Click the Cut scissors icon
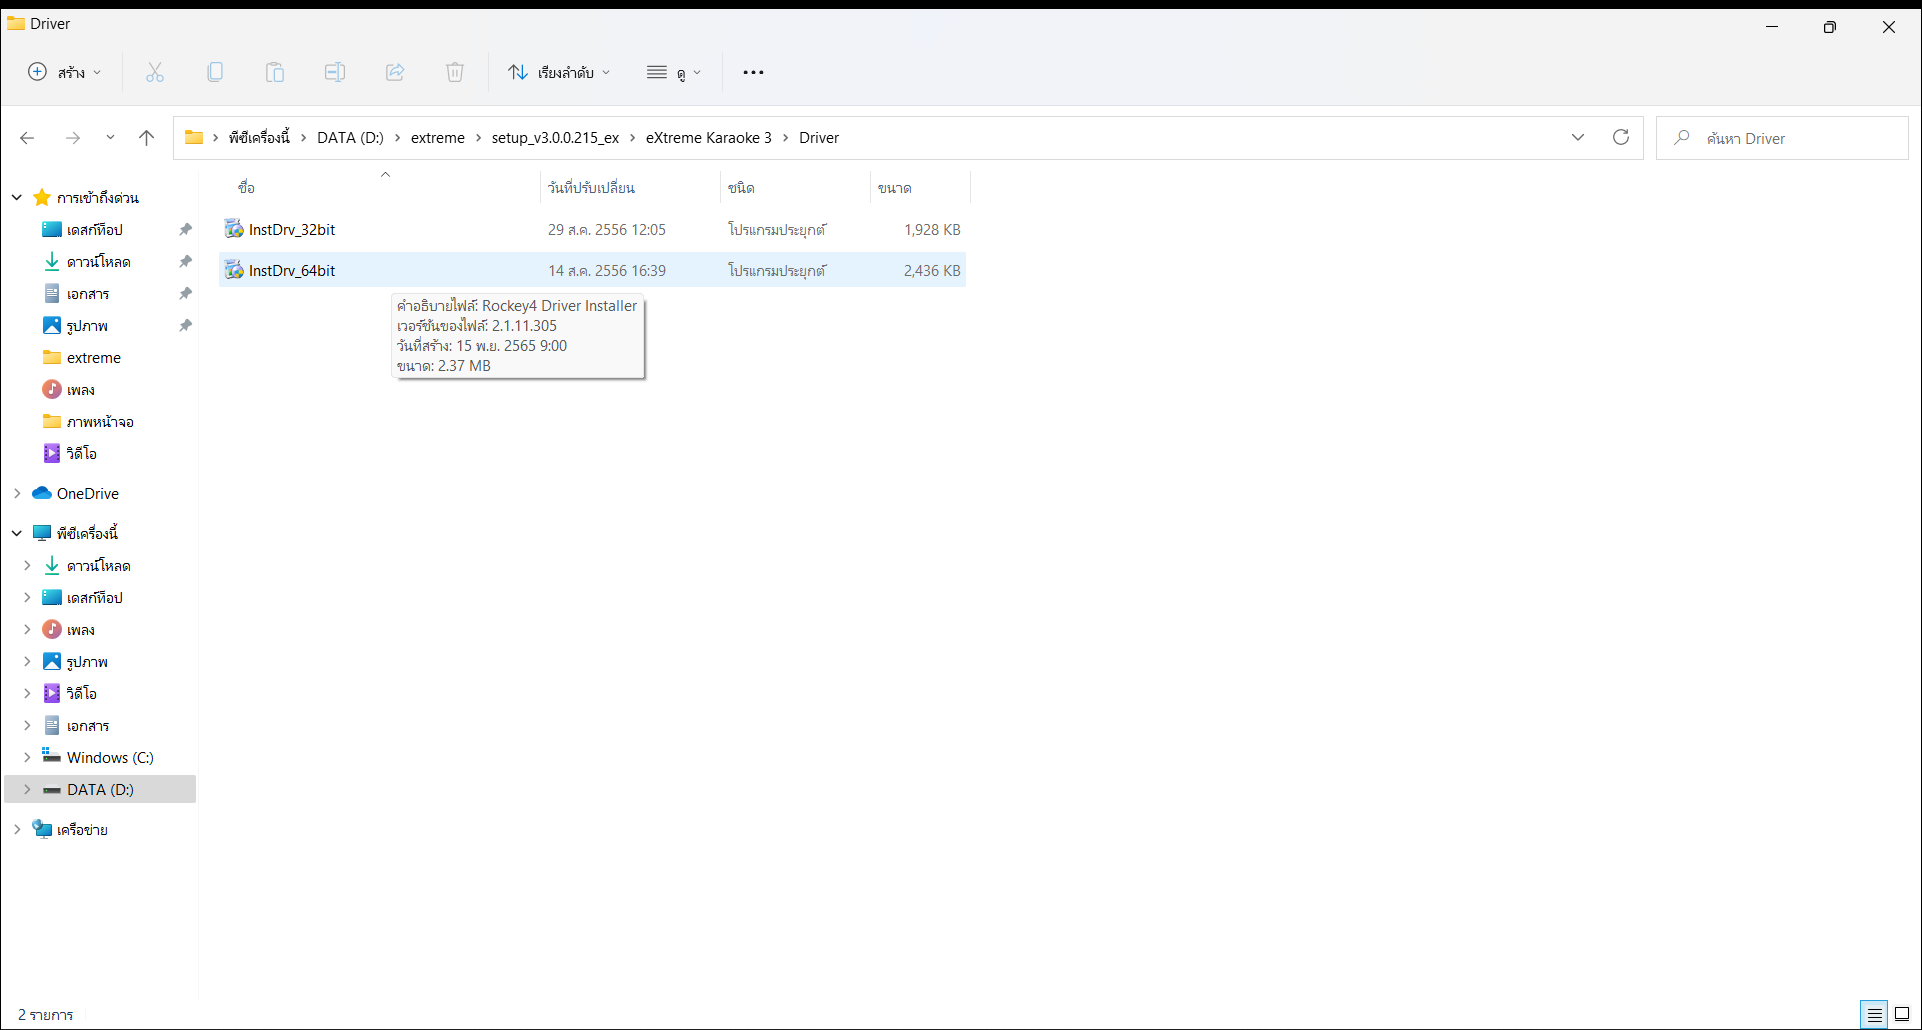 154,72
